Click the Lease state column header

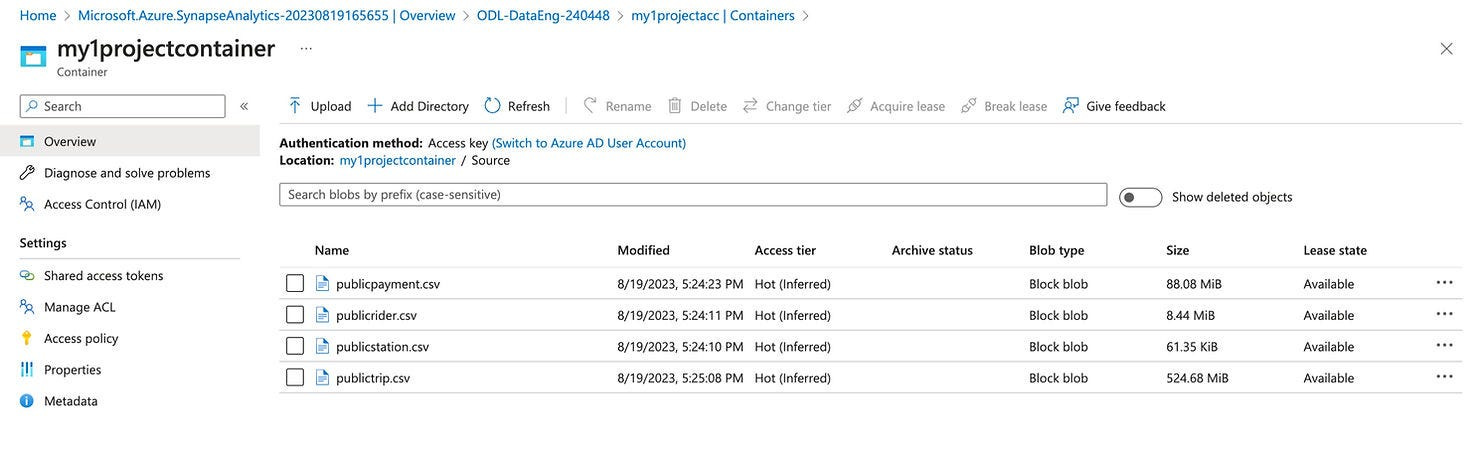click(1335, 250)
